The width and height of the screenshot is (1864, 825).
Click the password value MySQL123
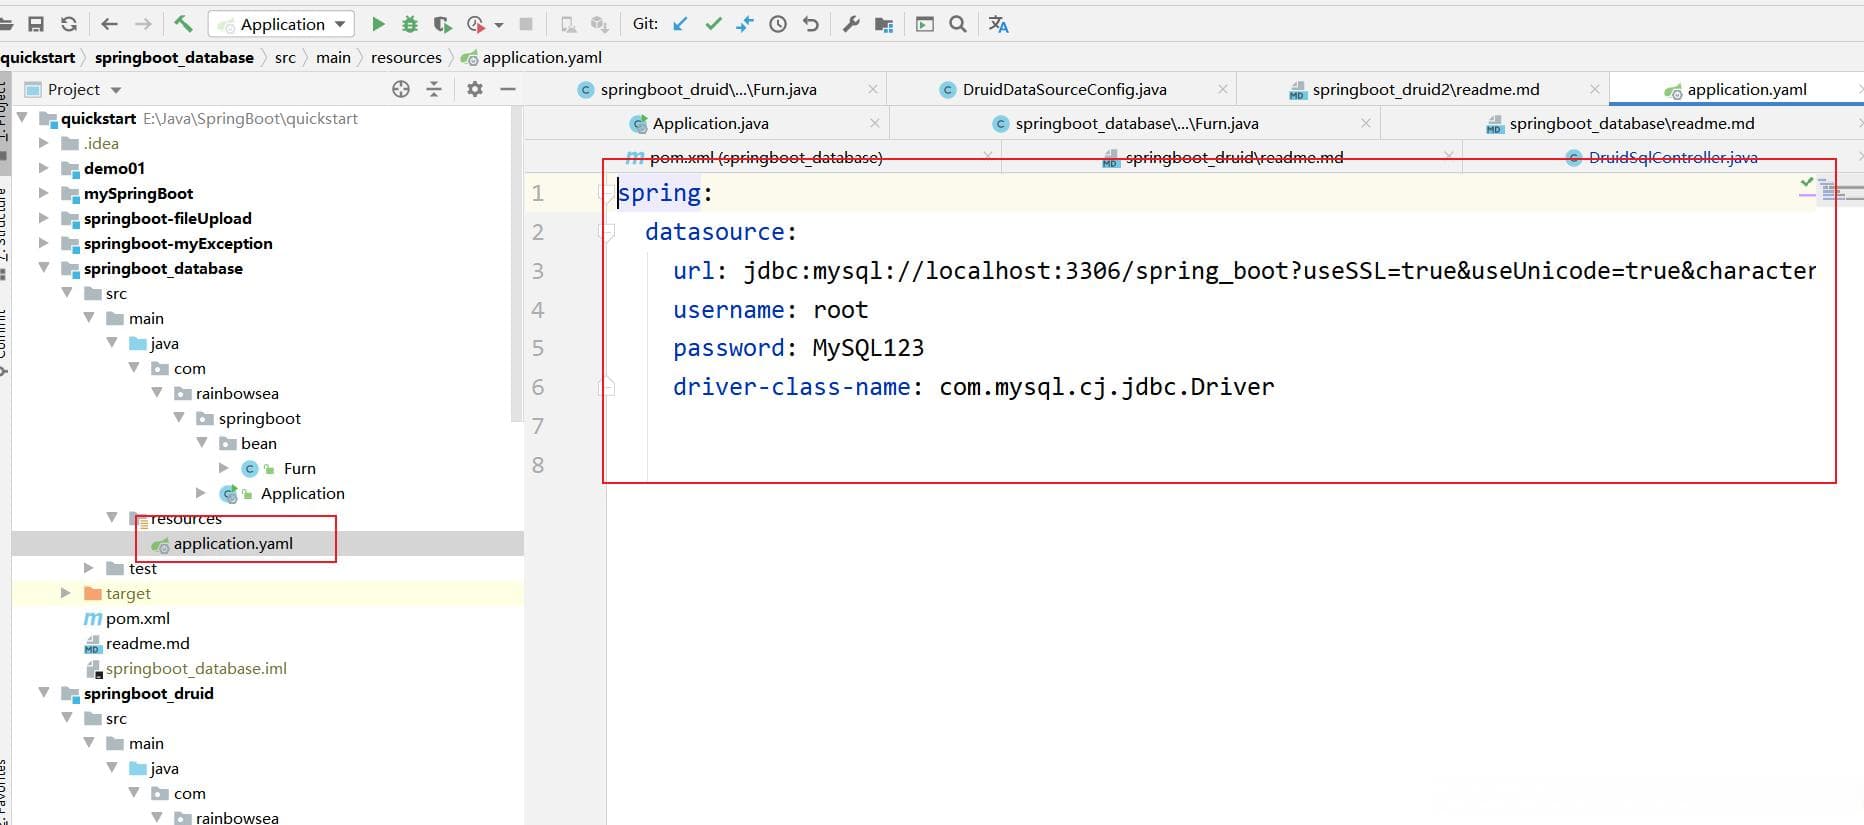868,348
